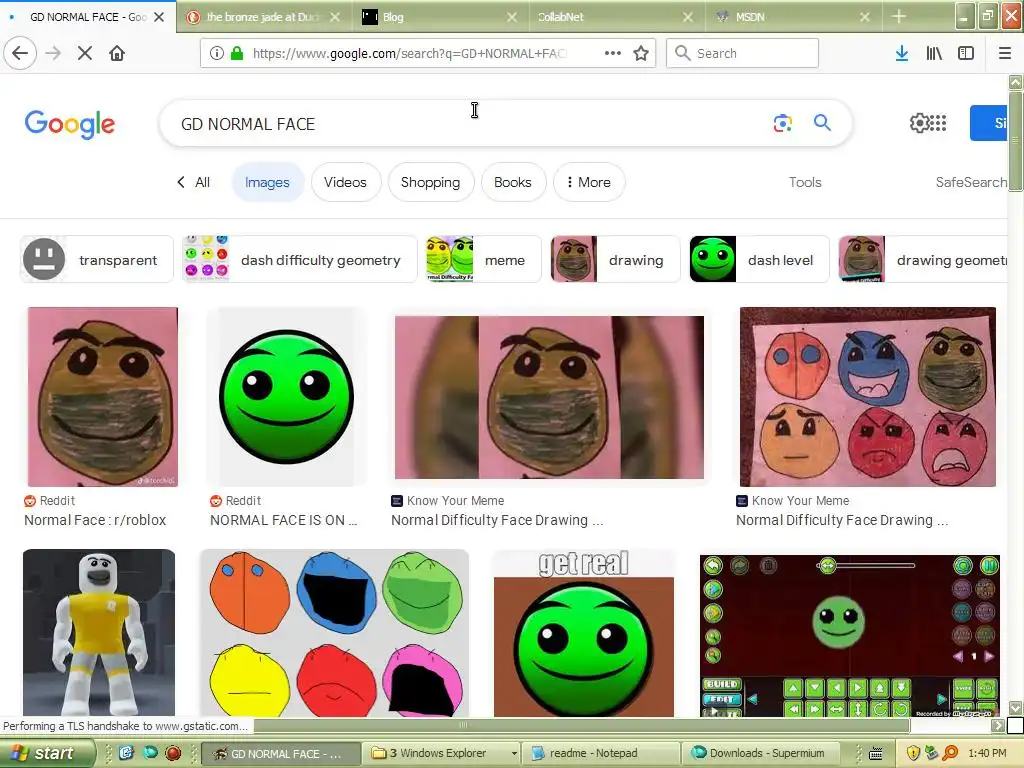Open the Google apps grid icon
1024x768 pixels.
[x=938, y=123]
